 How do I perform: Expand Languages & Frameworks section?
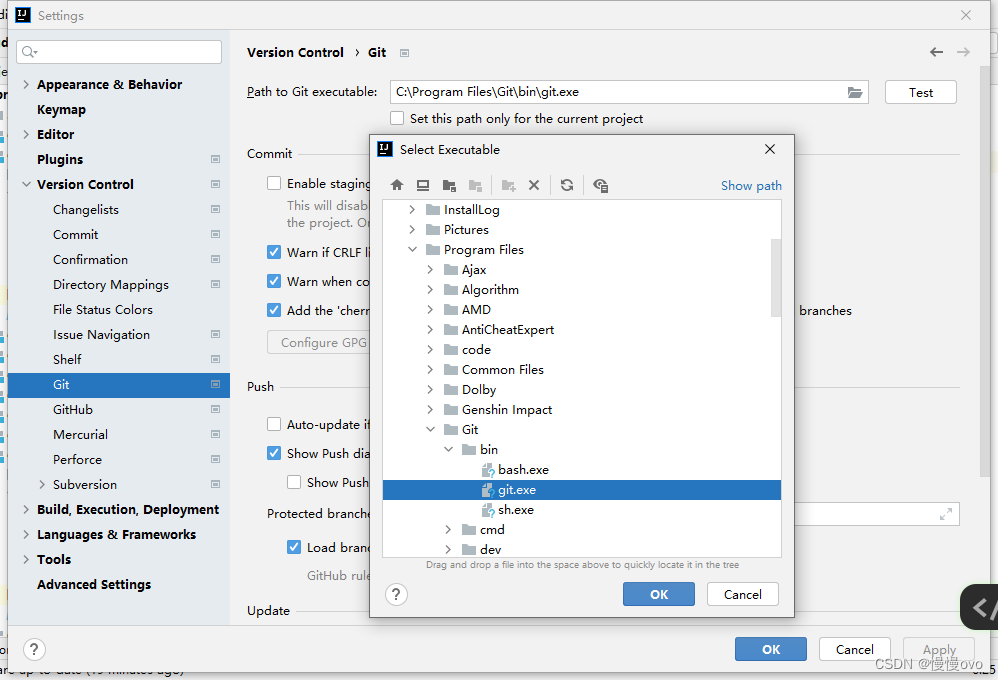click(26, 534)
